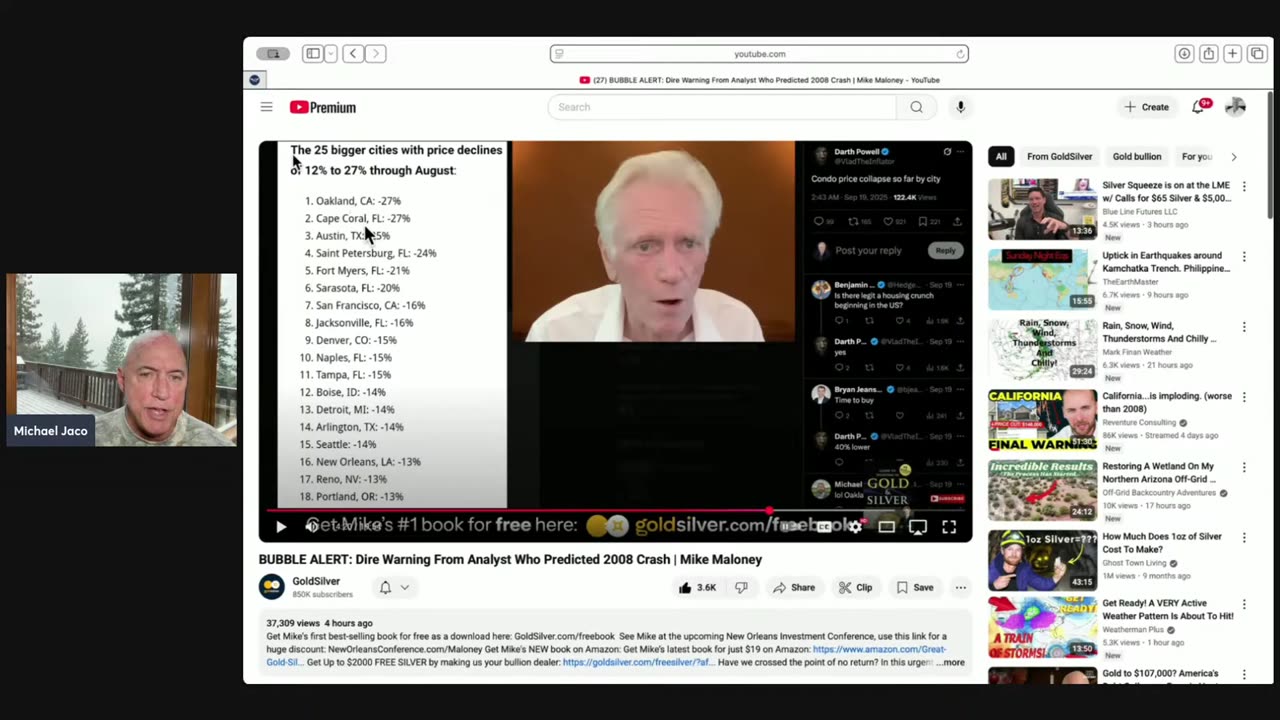Clip the video
Screen dimensions: 1280x720
tap(856, 588)
